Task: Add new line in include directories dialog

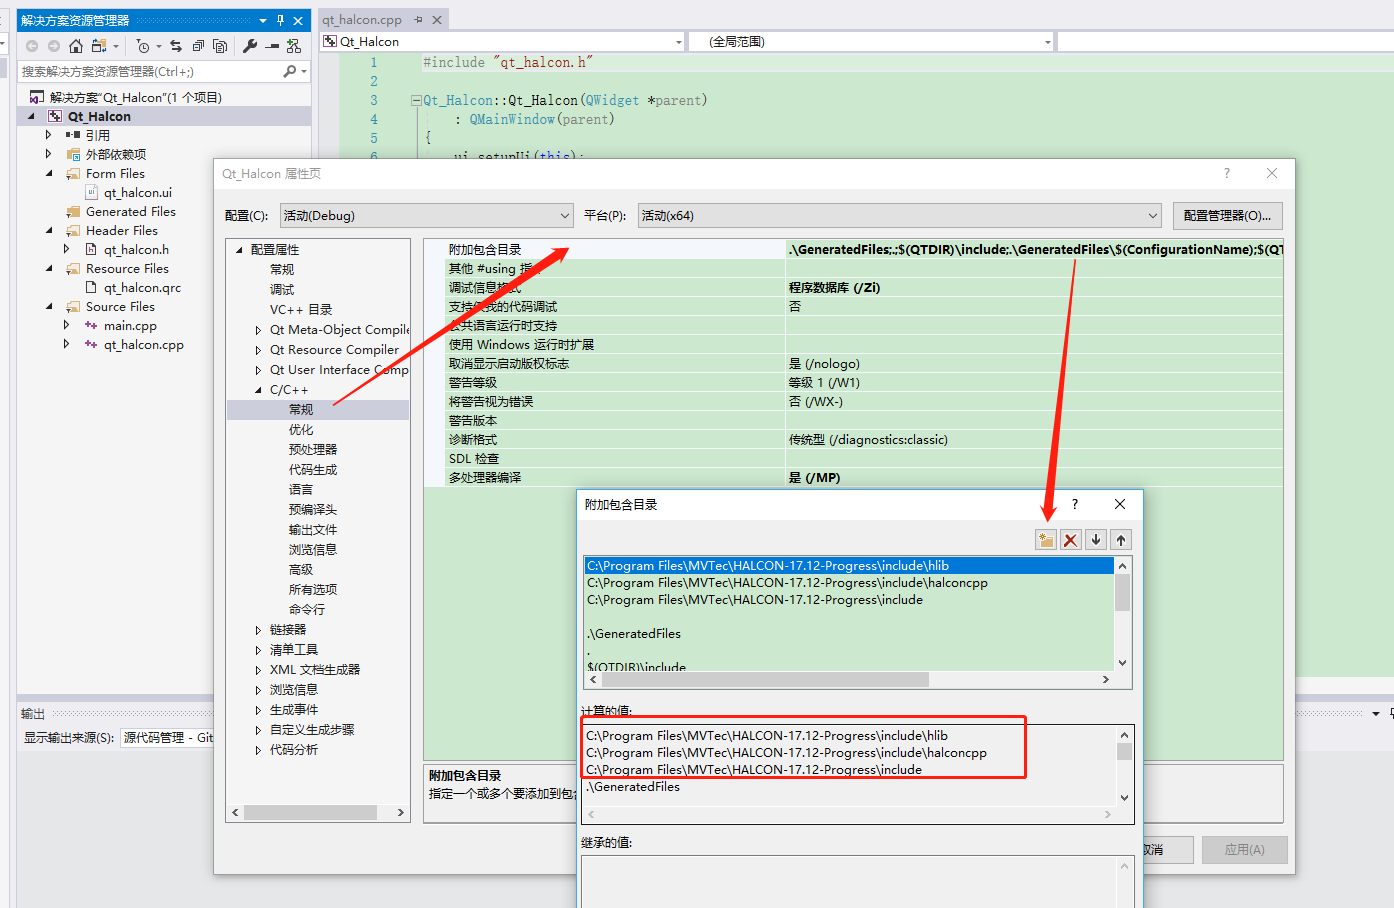Action: (1046, 540)
